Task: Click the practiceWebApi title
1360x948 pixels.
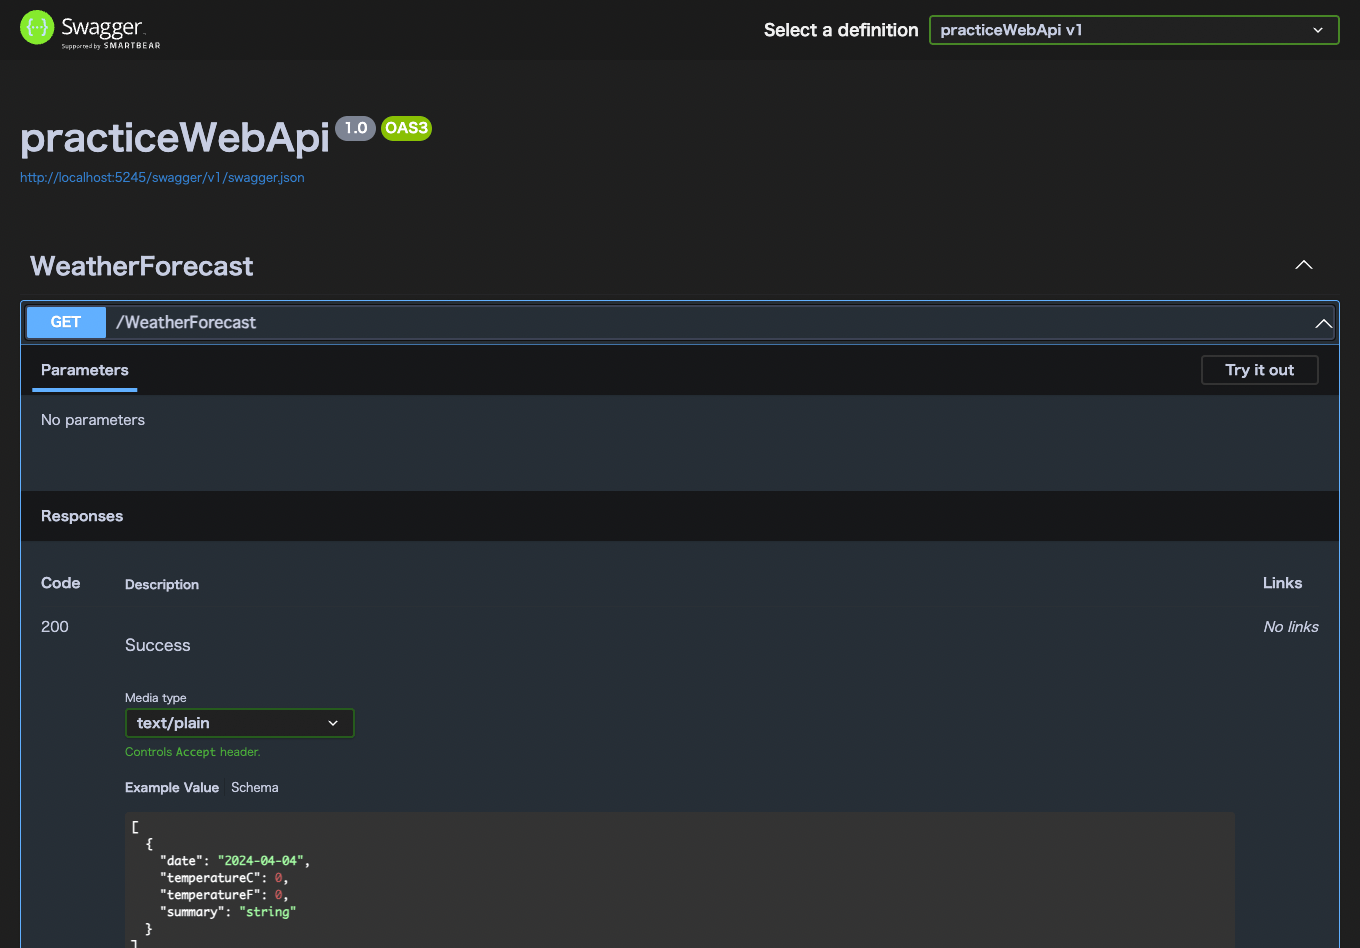Action: click(175, 138)
